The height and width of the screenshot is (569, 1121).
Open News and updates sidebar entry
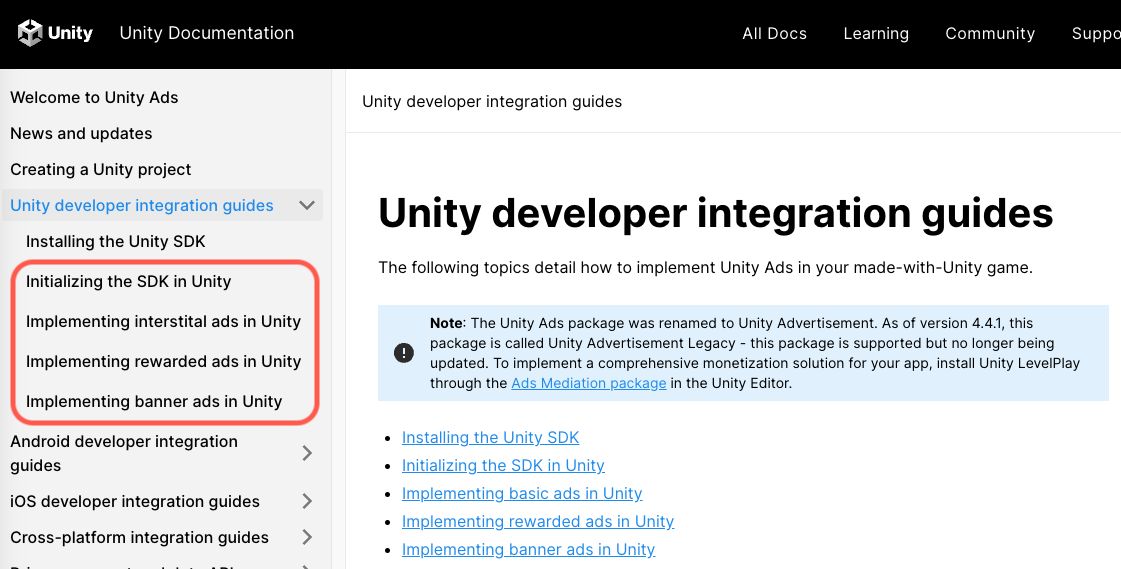click(81, 134)
